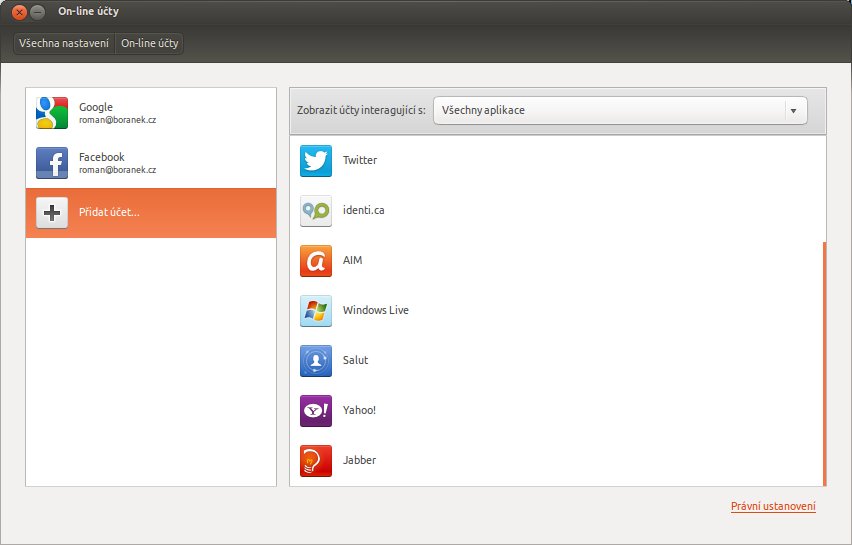
Task: Click the Zobrazit účty interagující s: label
Action: [x=361, y=110]
